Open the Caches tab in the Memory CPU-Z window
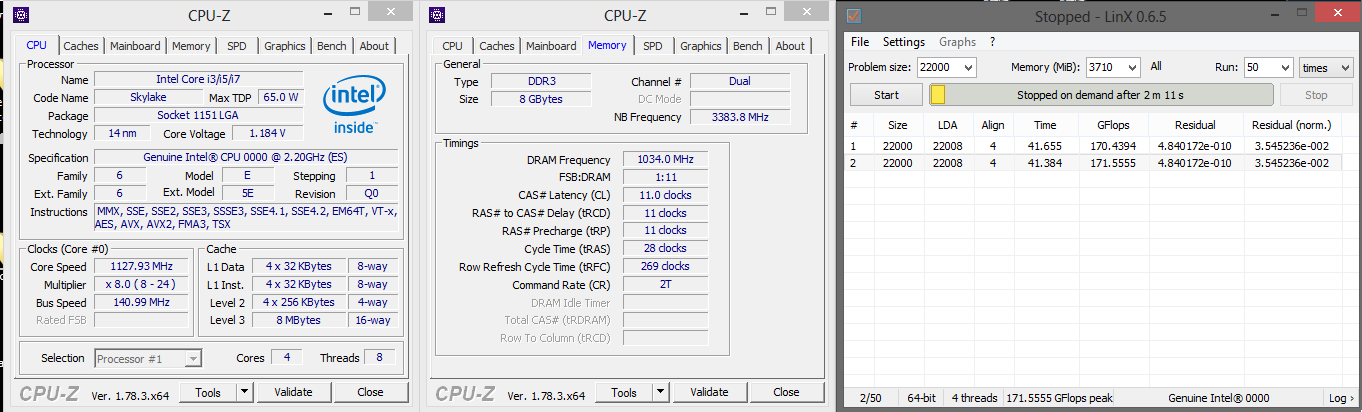1362x412 pixels. click(497, 46)
